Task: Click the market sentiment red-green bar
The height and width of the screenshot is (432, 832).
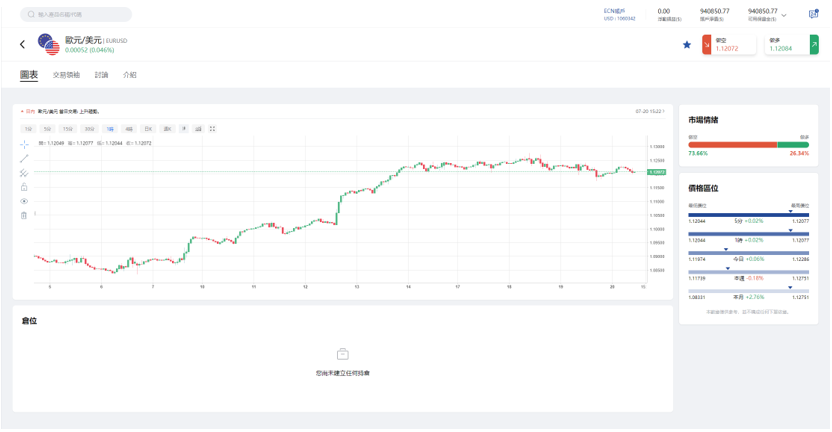Action: (x=749, y=144)
